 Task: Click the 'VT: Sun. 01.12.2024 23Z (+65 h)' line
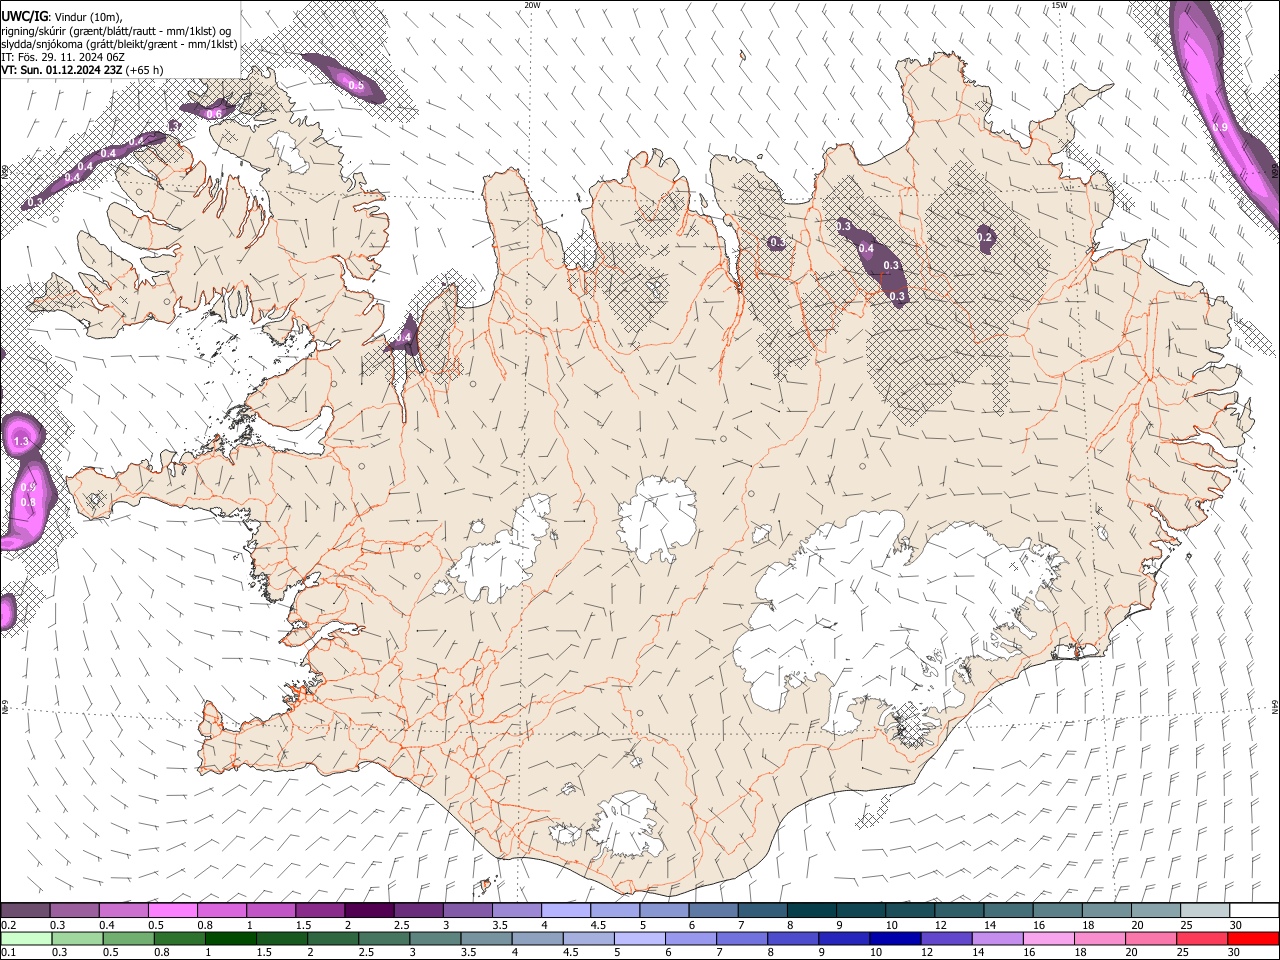pos(83,70)
